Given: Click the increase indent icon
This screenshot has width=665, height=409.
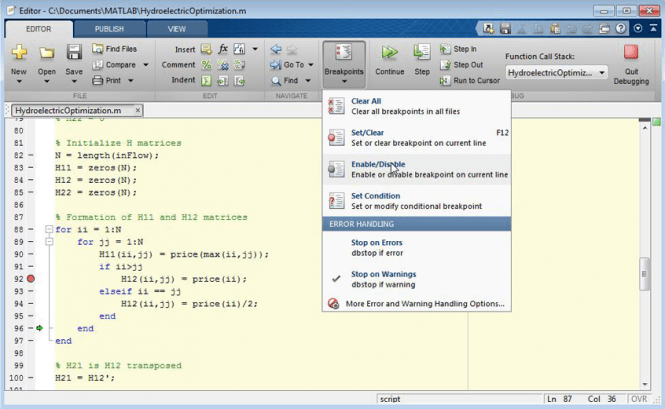Looking at the screenshot, I should pos(223,80).
